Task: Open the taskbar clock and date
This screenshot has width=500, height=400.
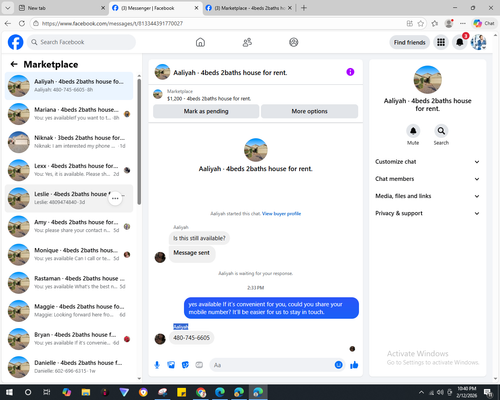Action: pos(467,392)
